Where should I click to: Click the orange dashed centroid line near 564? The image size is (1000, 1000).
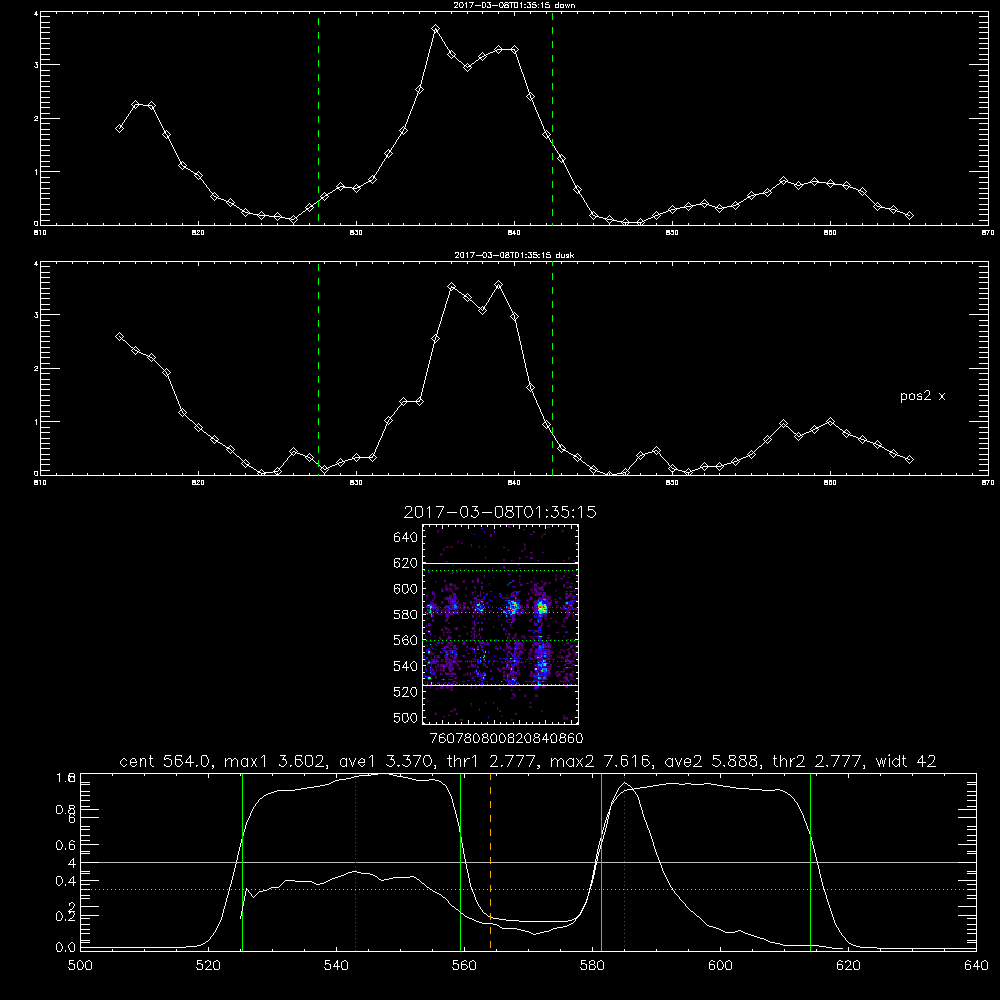[x=490, y=861]
